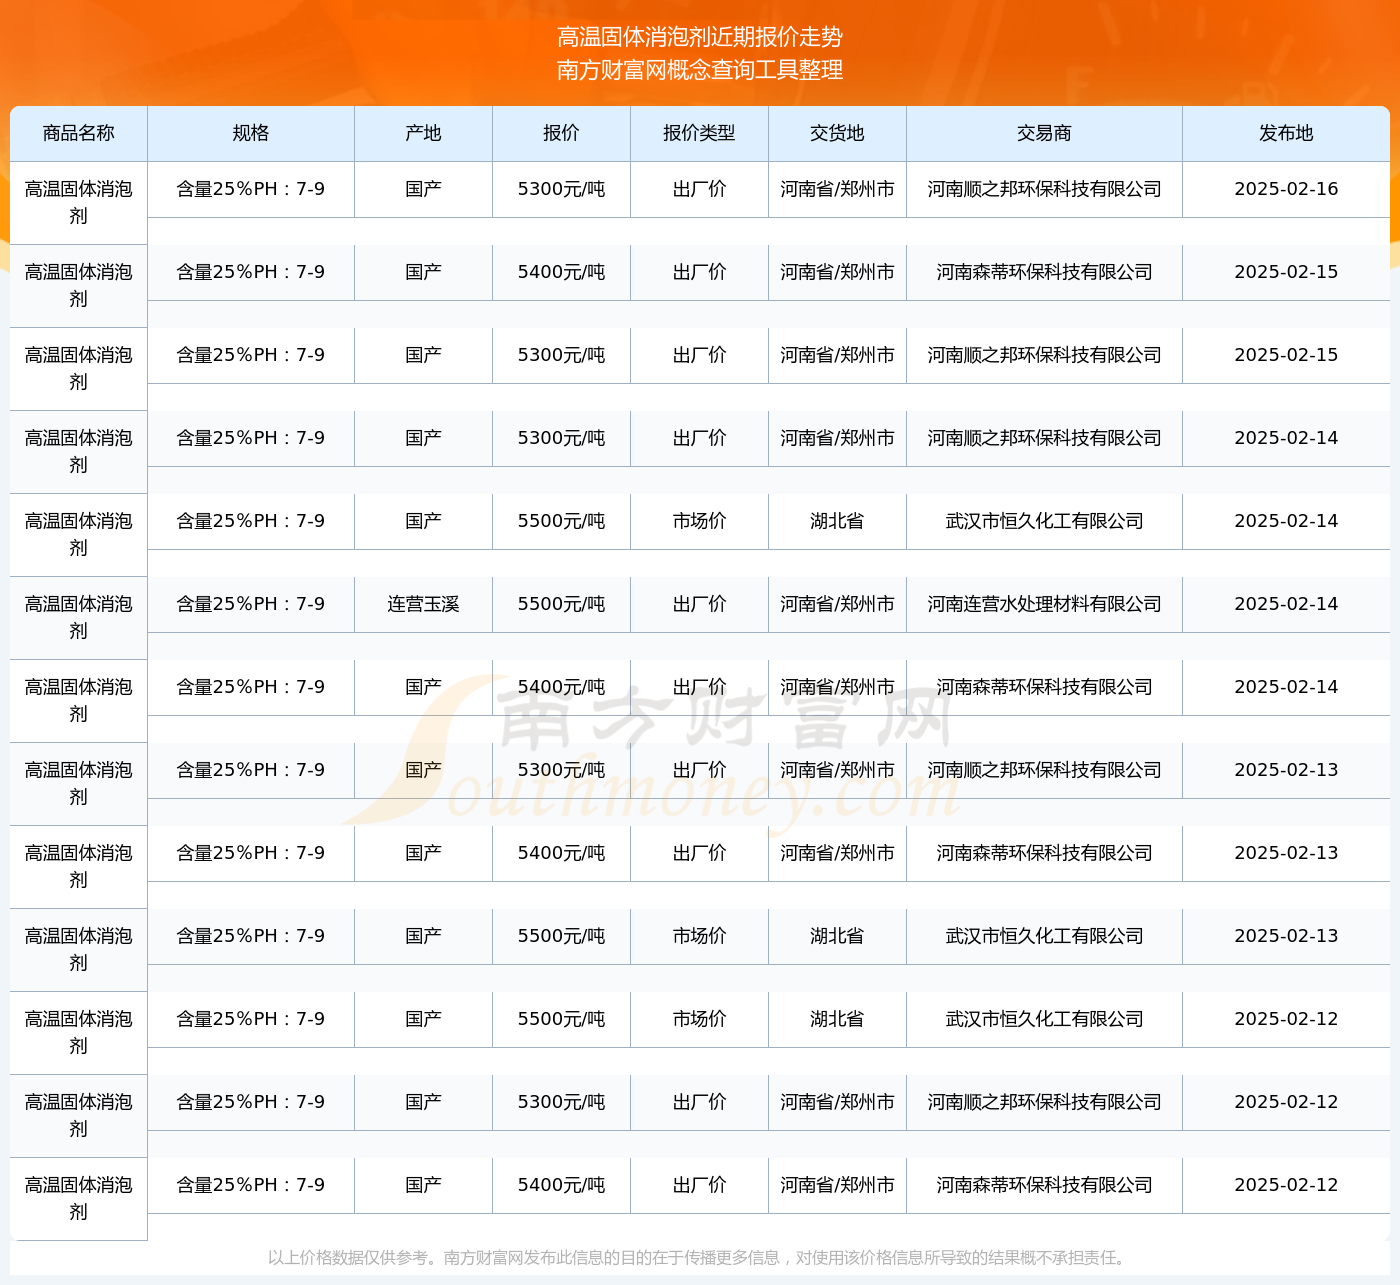Screen dimensions: 1400x1285
Task: Select 2025-02-14 date in the 武汉市恒久化工 row
Action: point(1286,521)
